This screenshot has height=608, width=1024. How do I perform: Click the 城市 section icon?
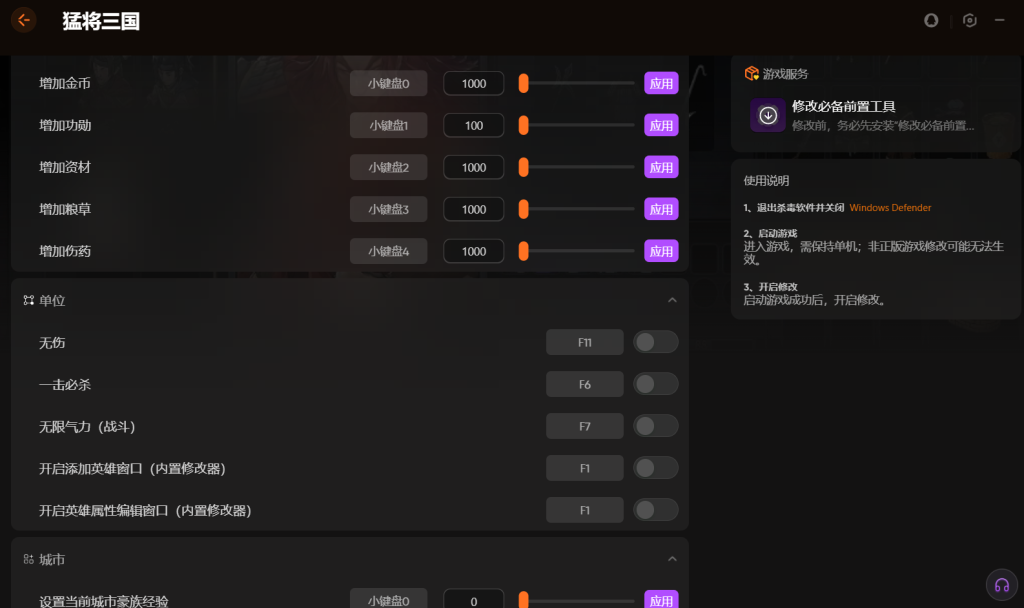[29, 559]
